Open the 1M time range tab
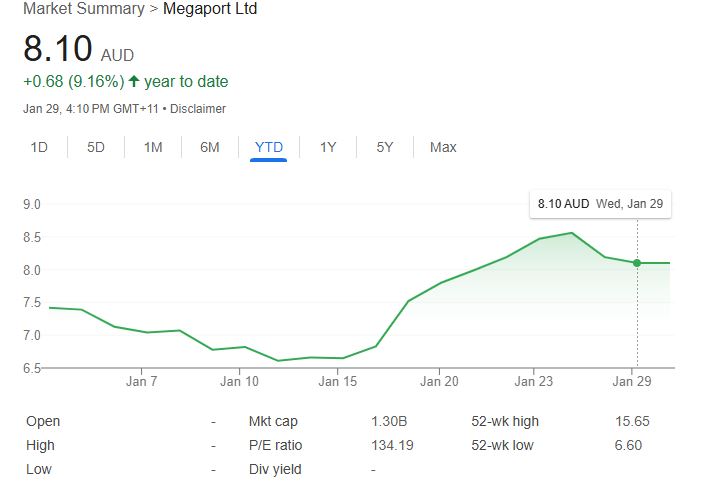 coord(153,147)
